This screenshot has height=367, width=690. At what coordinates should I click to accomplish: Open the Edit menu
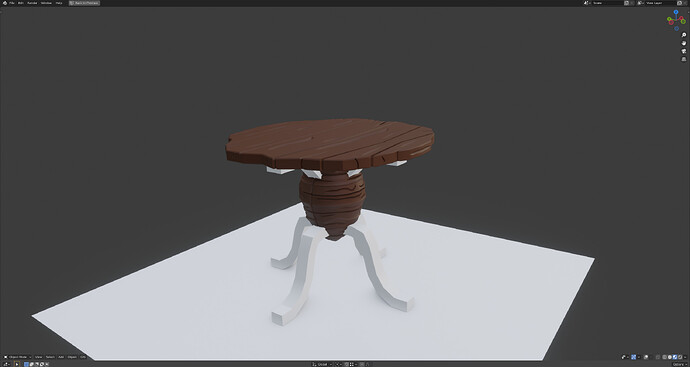(21, 3)
